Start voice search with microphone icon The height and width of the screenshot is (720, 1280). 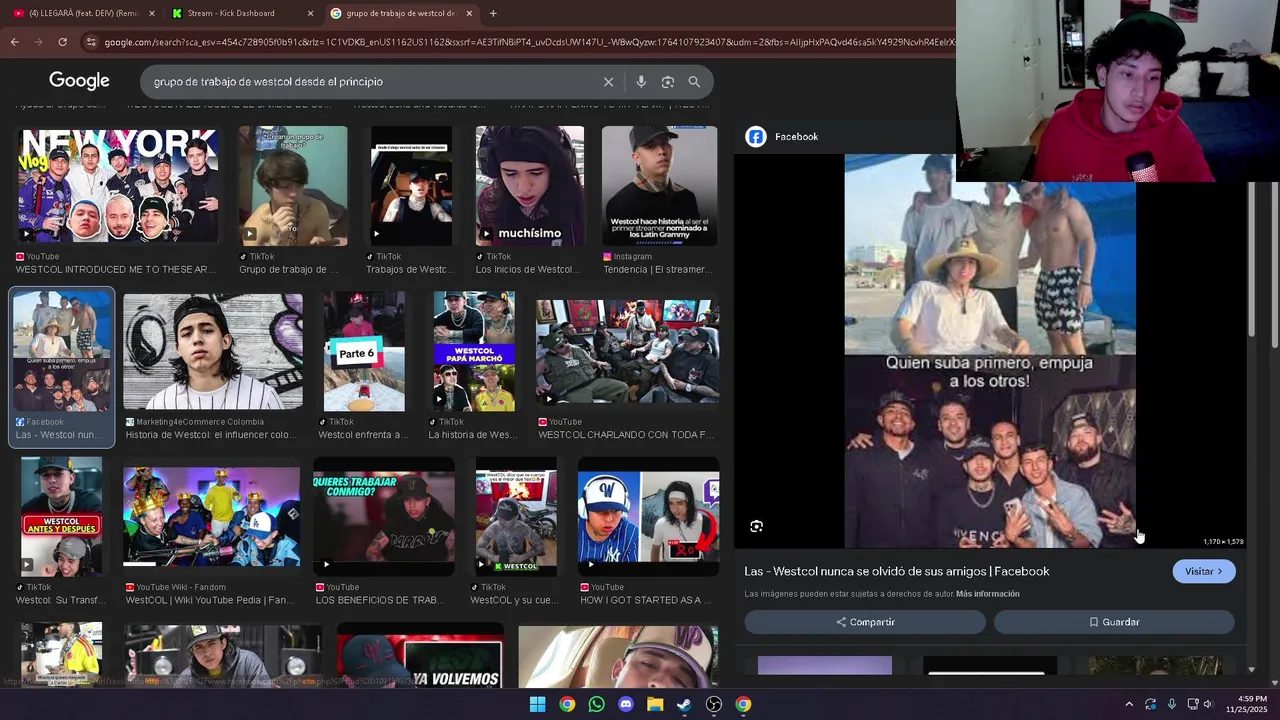(641, 82)
